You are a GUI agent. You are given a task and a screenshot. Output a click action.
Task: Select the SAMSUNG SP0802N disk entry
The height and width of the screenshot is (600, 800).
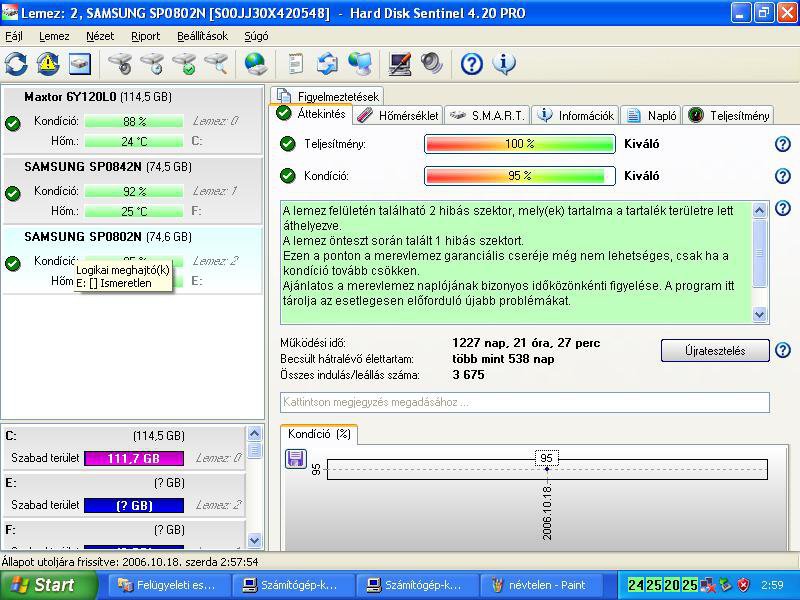tap(133, 260)
